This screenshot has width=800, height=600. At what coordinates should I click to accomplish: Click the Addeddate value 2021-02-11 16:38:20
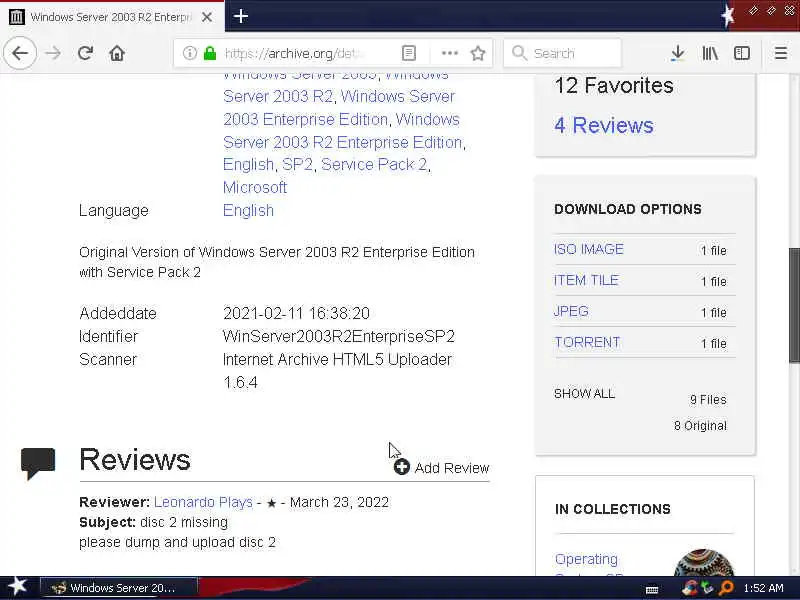click(296, 313)
